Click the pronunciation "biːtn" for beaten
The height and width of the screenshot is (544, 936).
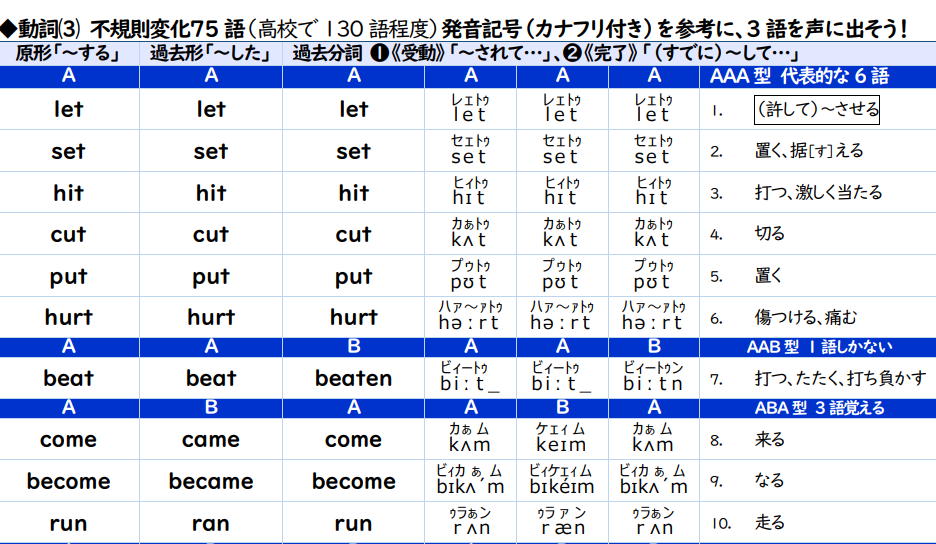click(x=653, y=385)
